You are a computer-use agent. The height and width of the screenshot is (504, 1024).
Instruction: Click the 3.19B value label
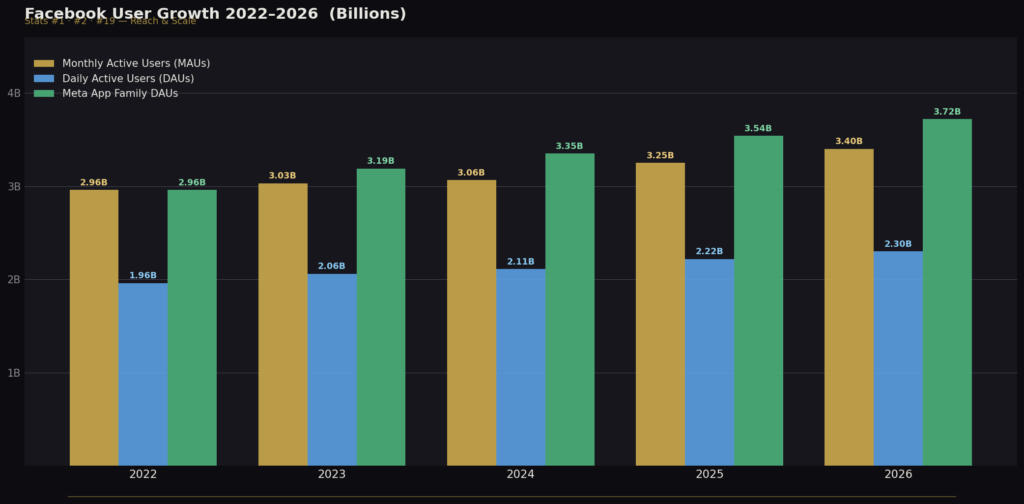(381, 161)
